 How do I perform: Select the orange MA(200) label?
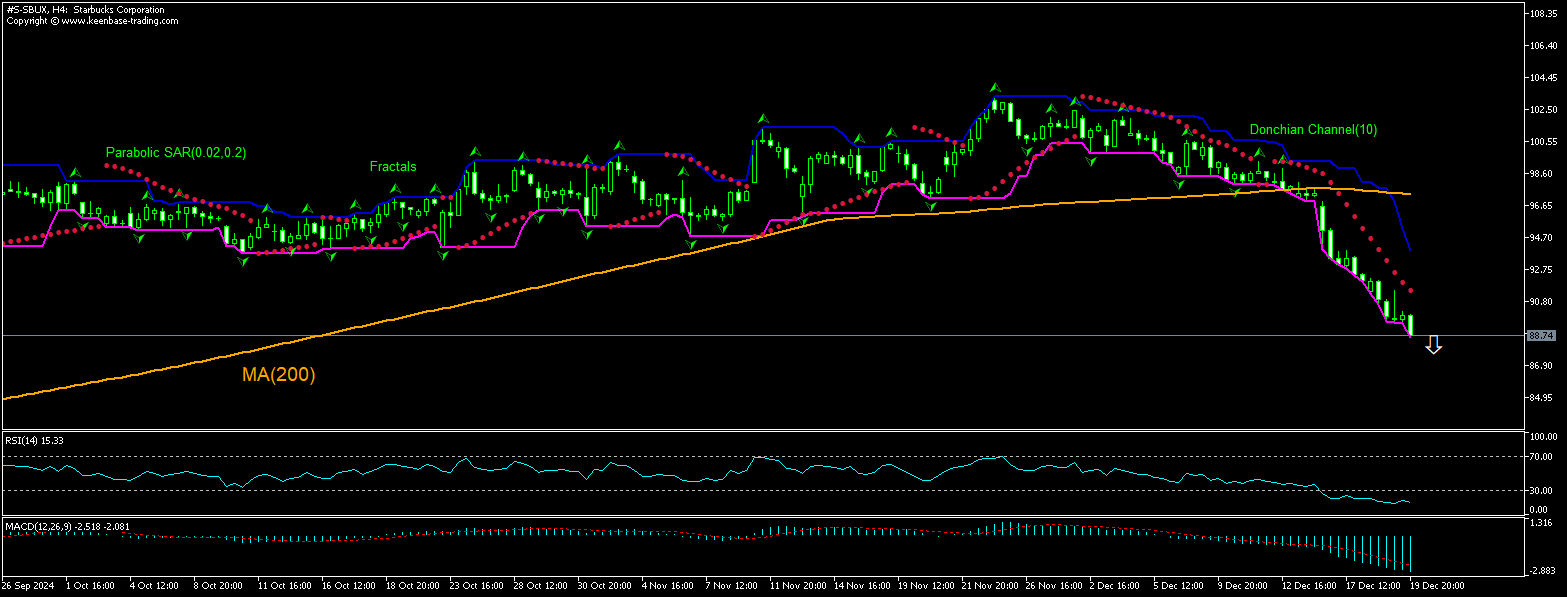pyautogui.click(x=278, y=375)
